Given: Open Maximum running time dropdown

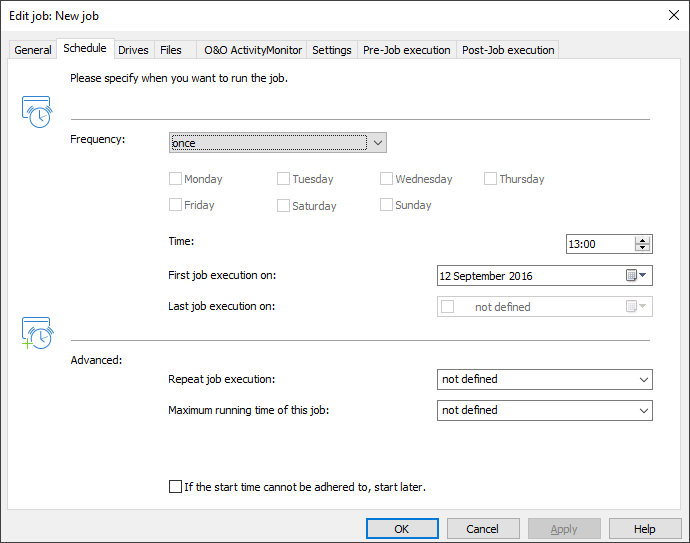Looking at the screenshot, I should (643, 410).
